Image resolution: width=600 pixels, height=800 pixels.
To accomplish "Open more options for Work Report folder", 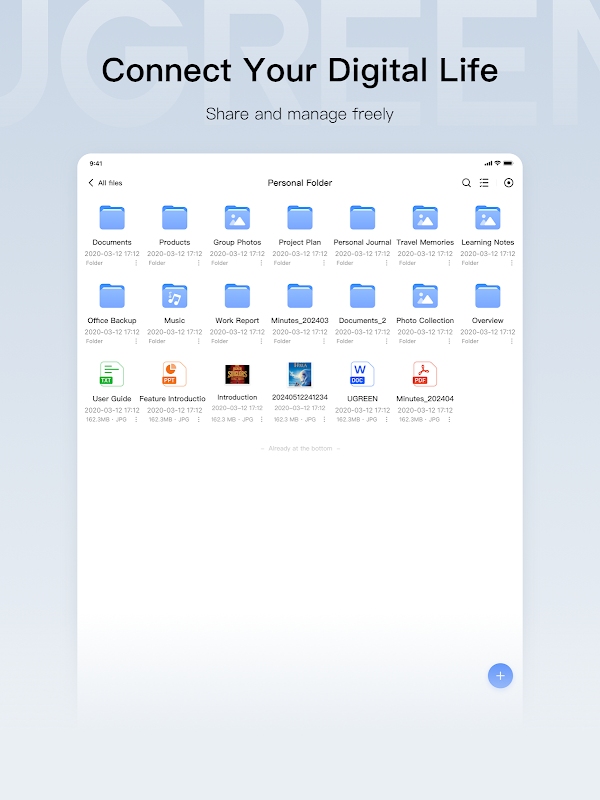I will pos(261,341).
